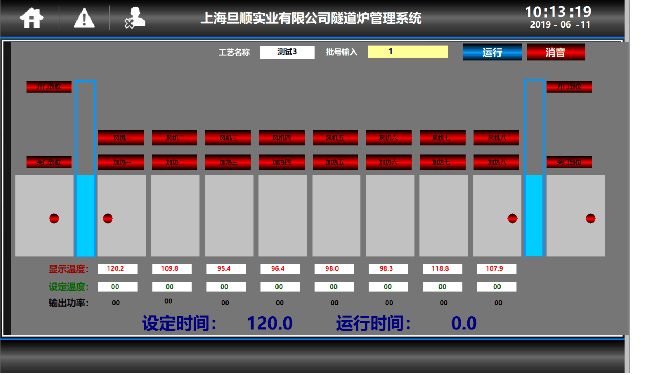Click the left blue door level bar

(x=85, y=168)
